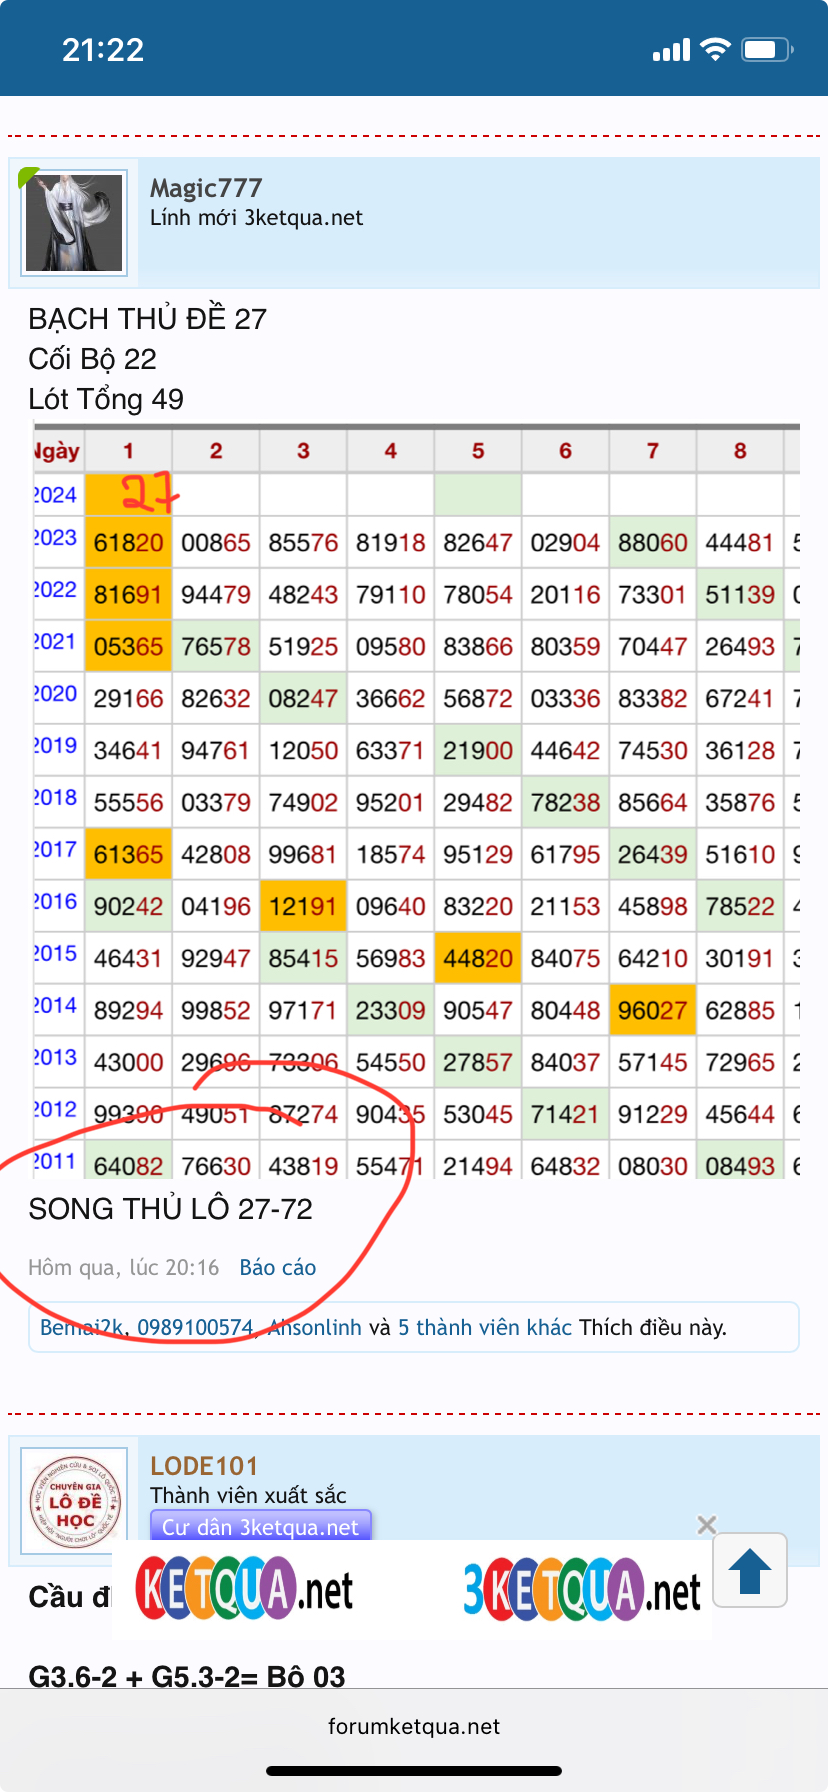Open the 3KETQUA.net banner logo
Screen dimensions: 828x1792
(581, 1590)
